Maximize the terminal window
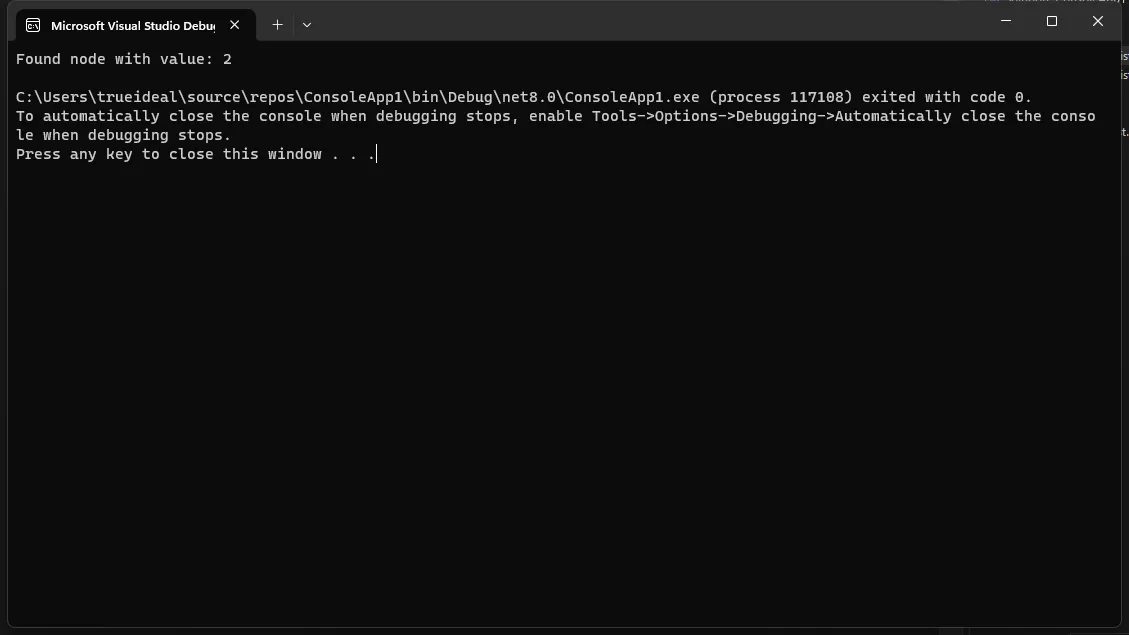The image size is (1129, 635). click(1052, 21)
